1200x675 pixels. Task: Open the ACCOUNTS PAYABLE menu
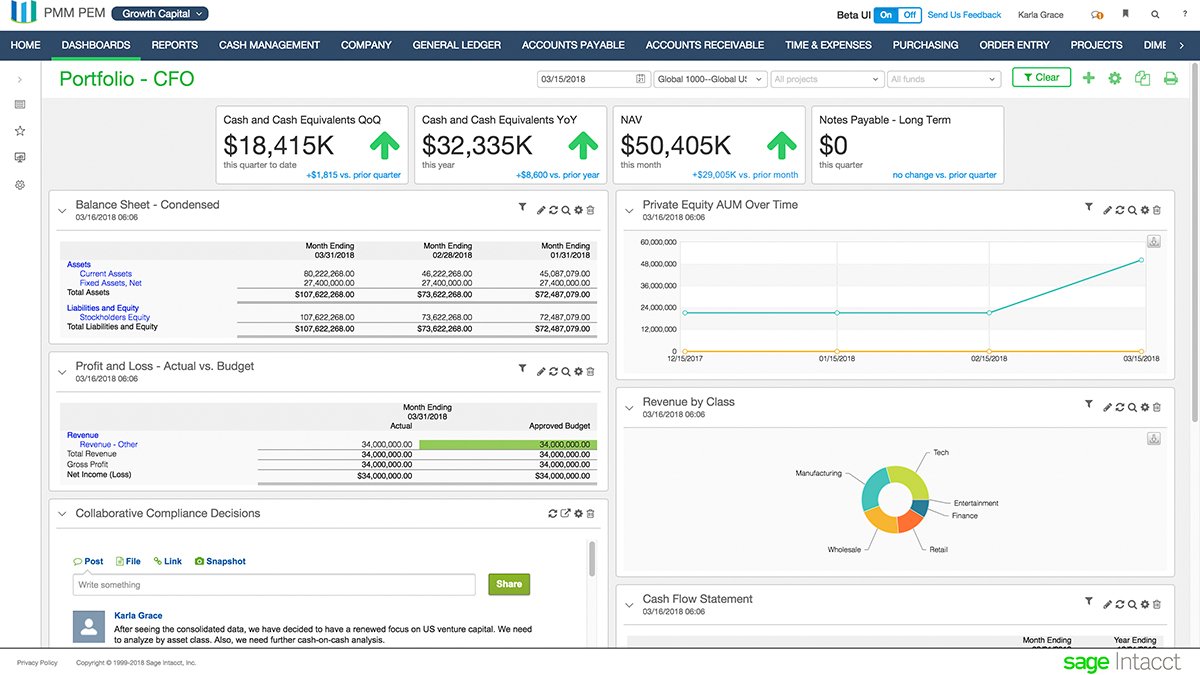(x=572, y=45)
